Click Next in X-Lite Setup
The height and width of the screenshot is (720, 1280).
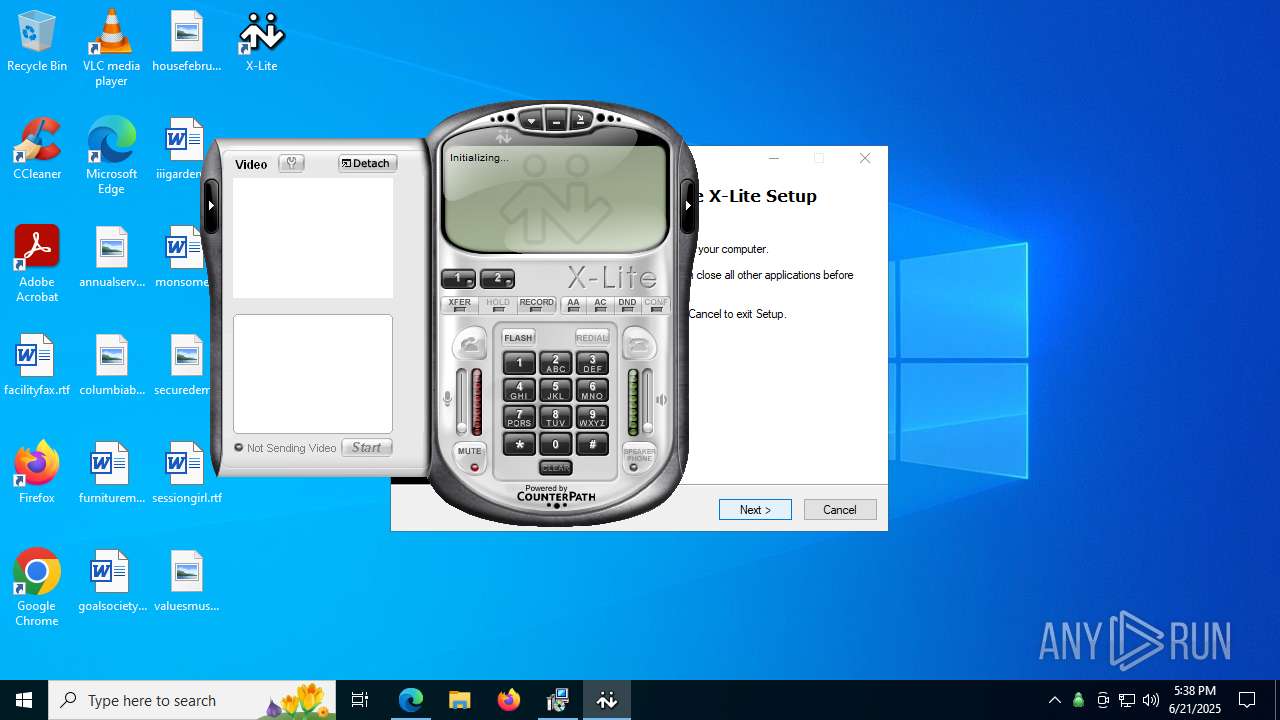(755, 510)
